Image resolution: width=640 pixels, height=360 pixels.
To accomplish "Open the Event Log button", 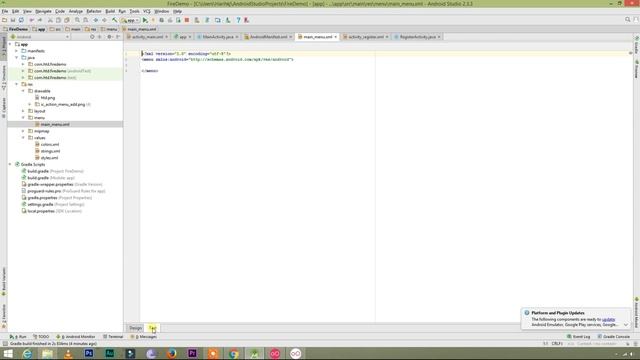I will click(x=579, y=337).
